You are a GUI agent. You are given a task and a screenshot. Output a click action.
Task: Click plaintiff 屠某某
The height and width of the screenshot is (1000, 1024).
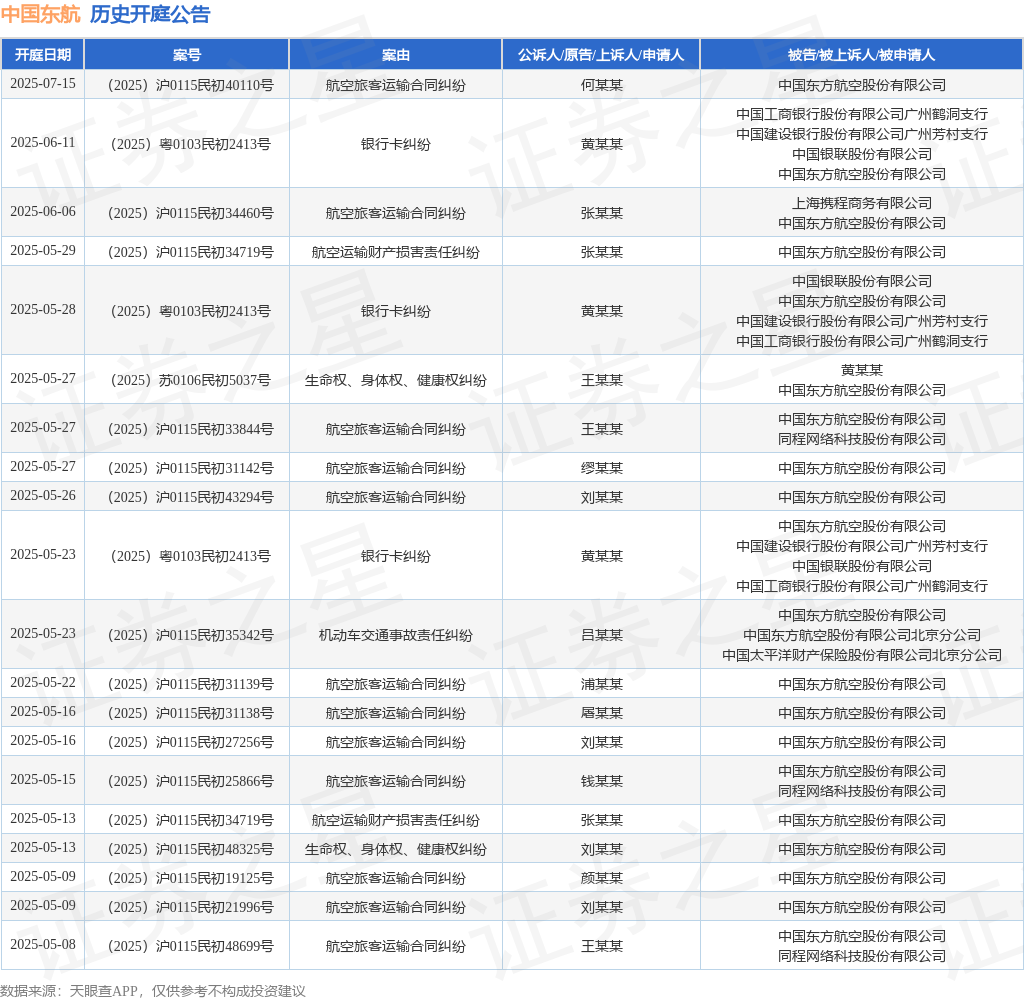tap(601, 713)
